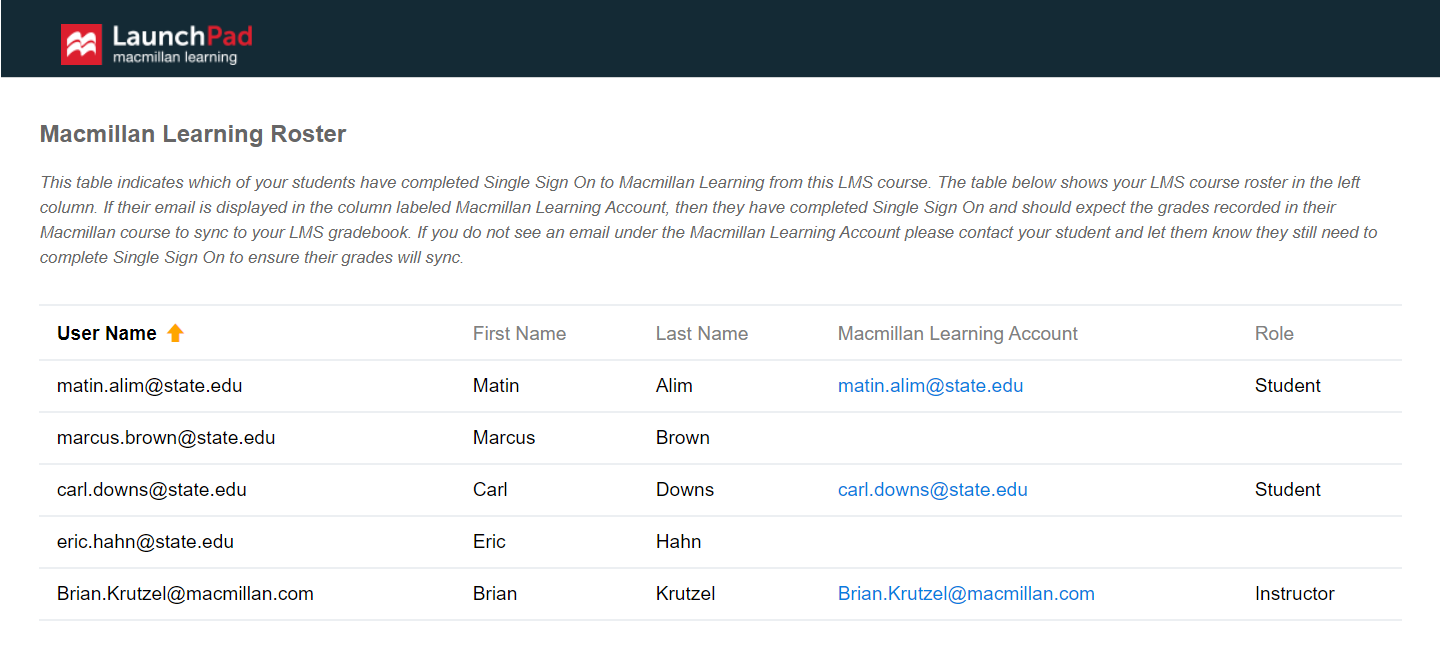
Task: Click the orange sort arrow icon
Action: 175,333
